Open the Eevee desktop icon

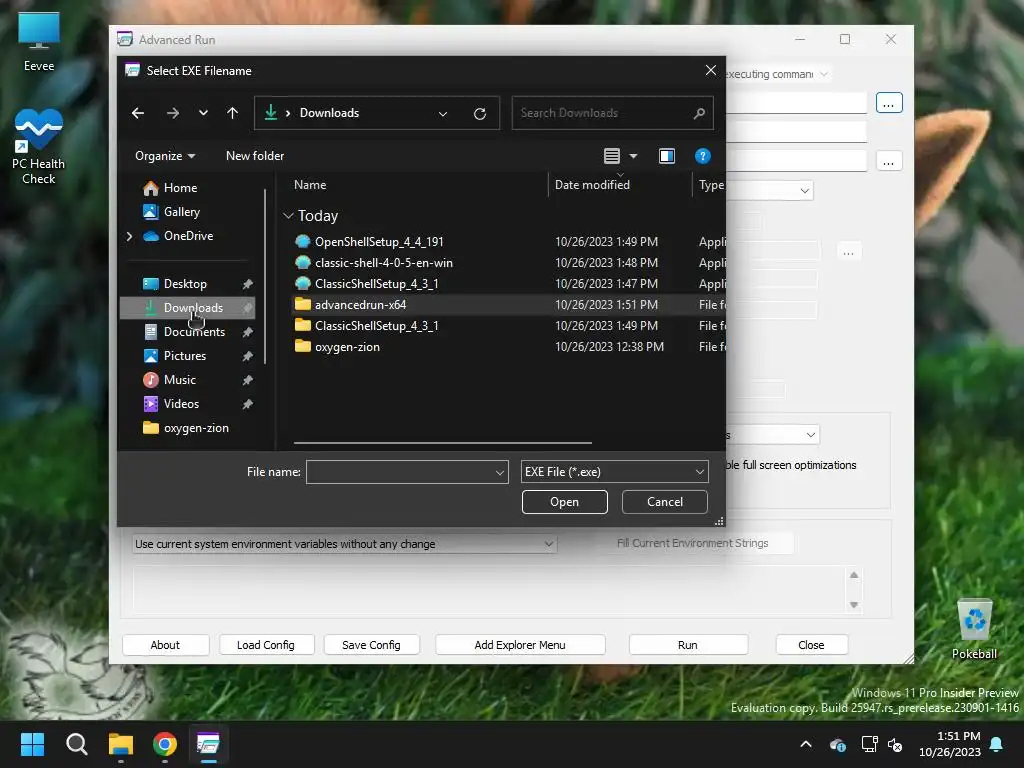(39, 43)
